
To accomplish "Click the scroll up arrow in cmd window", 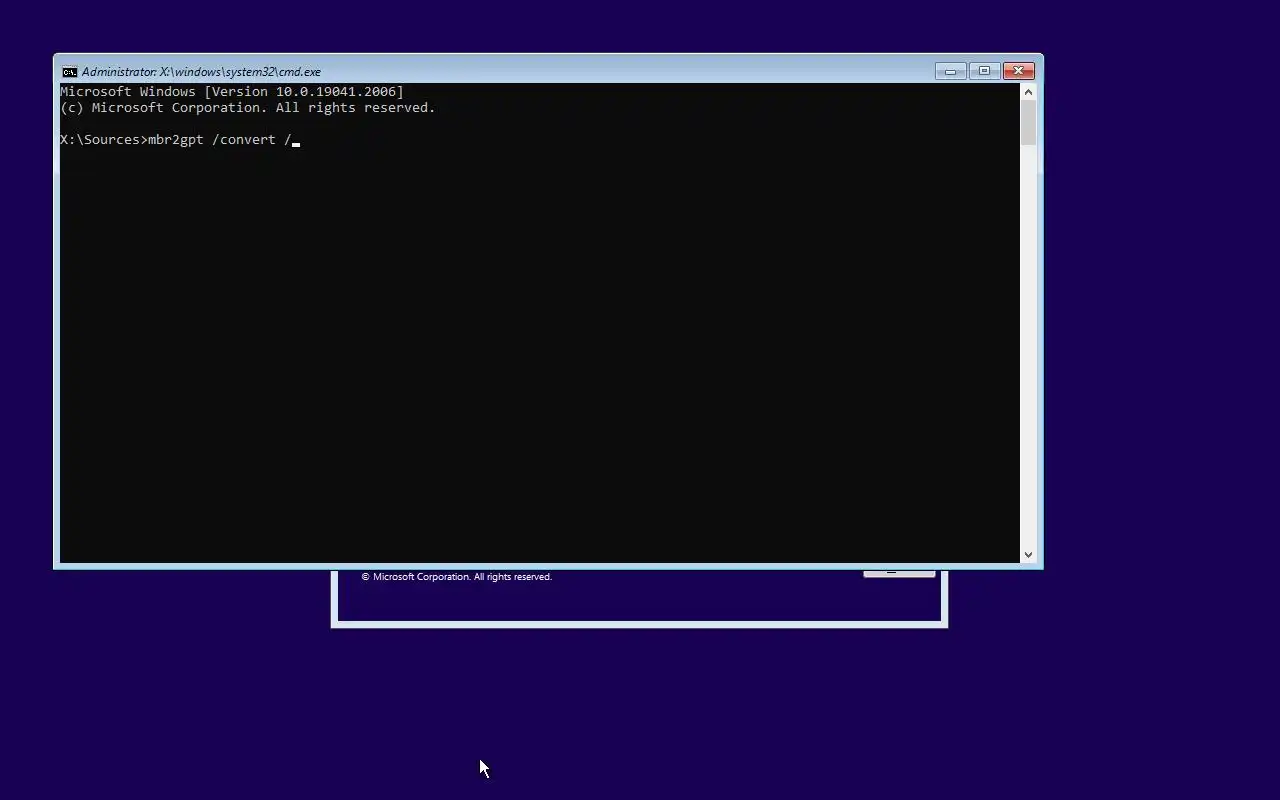I will pyautogui.click(x=1028, y=92).
